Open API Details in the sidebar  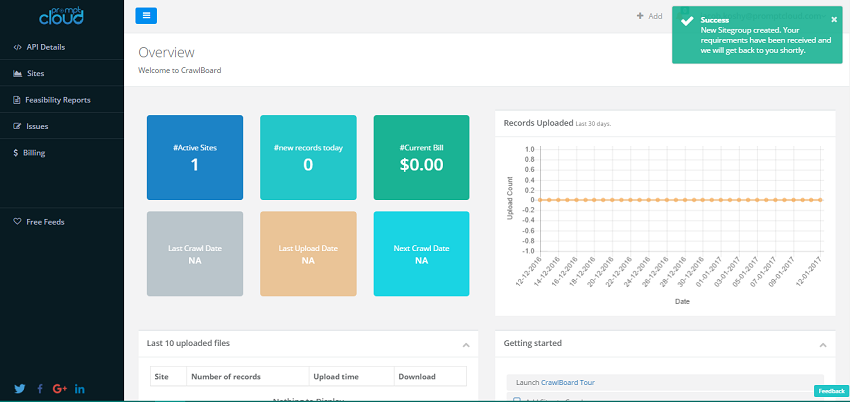[45, 47]
